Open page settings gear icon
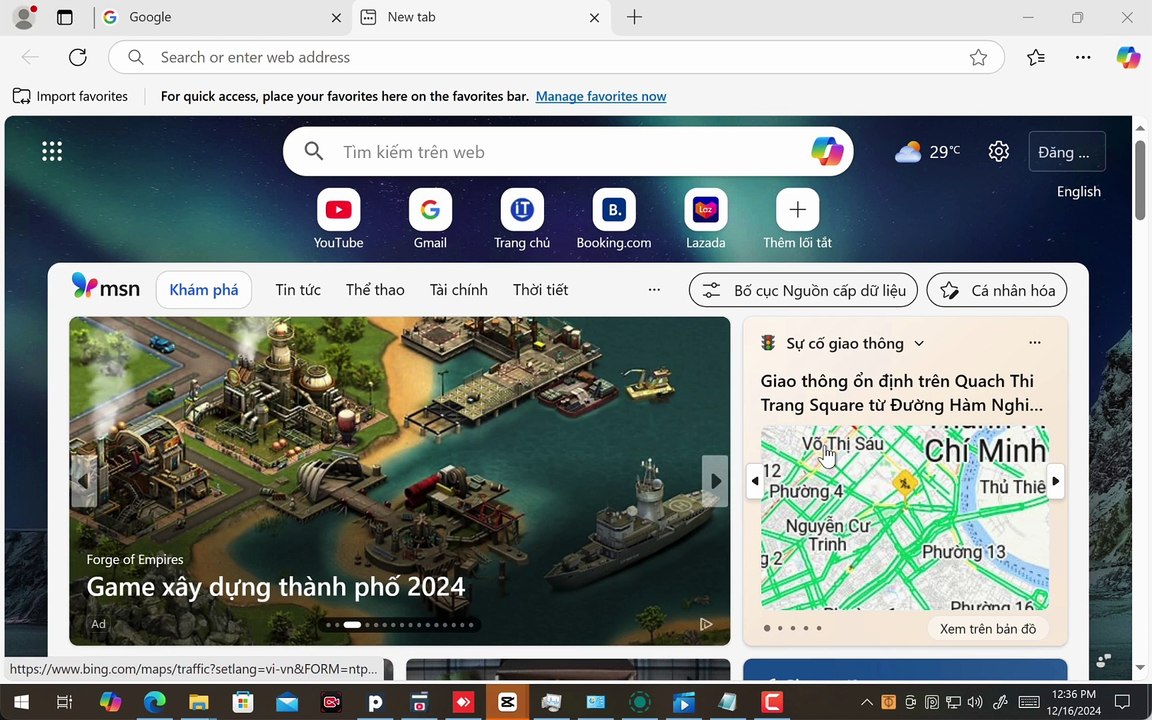The height and width of the screenshot is (720, 1152). [998, 151]
